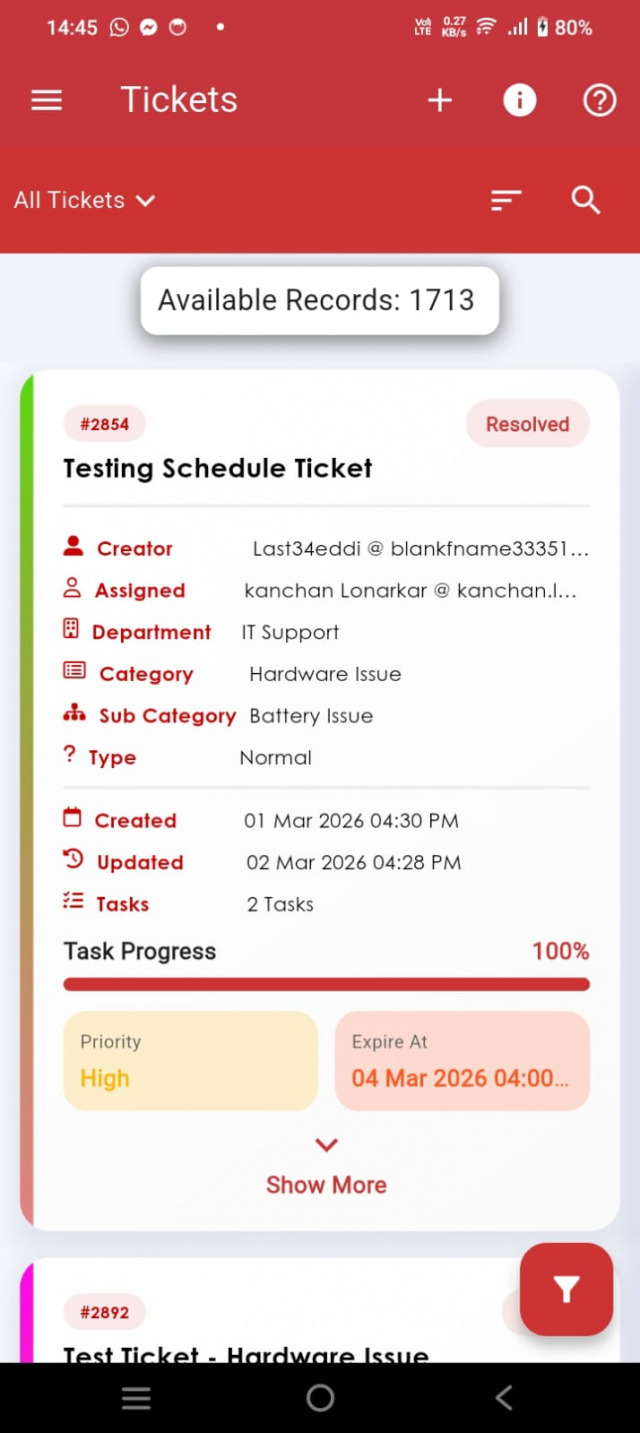The width and height of the screenshot is (640, 1433).
Task: Tap the help question mark icon
Action: click(x=598, y=99)
